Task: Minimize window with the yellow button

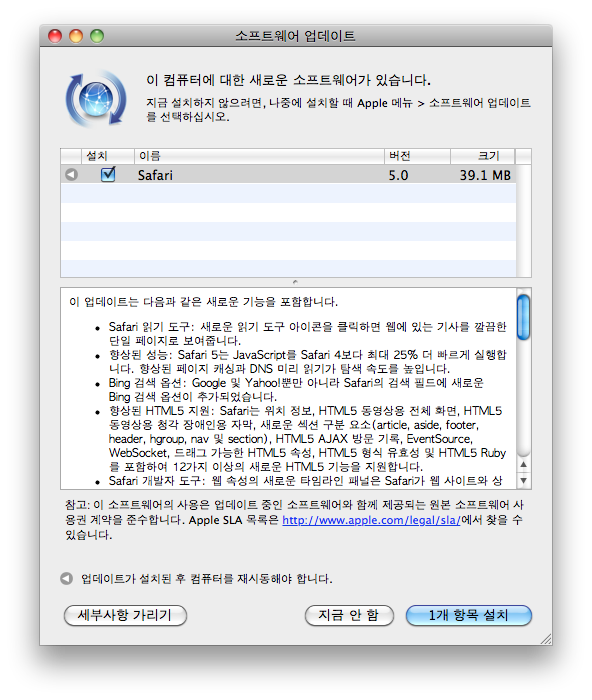Action: click(76, 36)
